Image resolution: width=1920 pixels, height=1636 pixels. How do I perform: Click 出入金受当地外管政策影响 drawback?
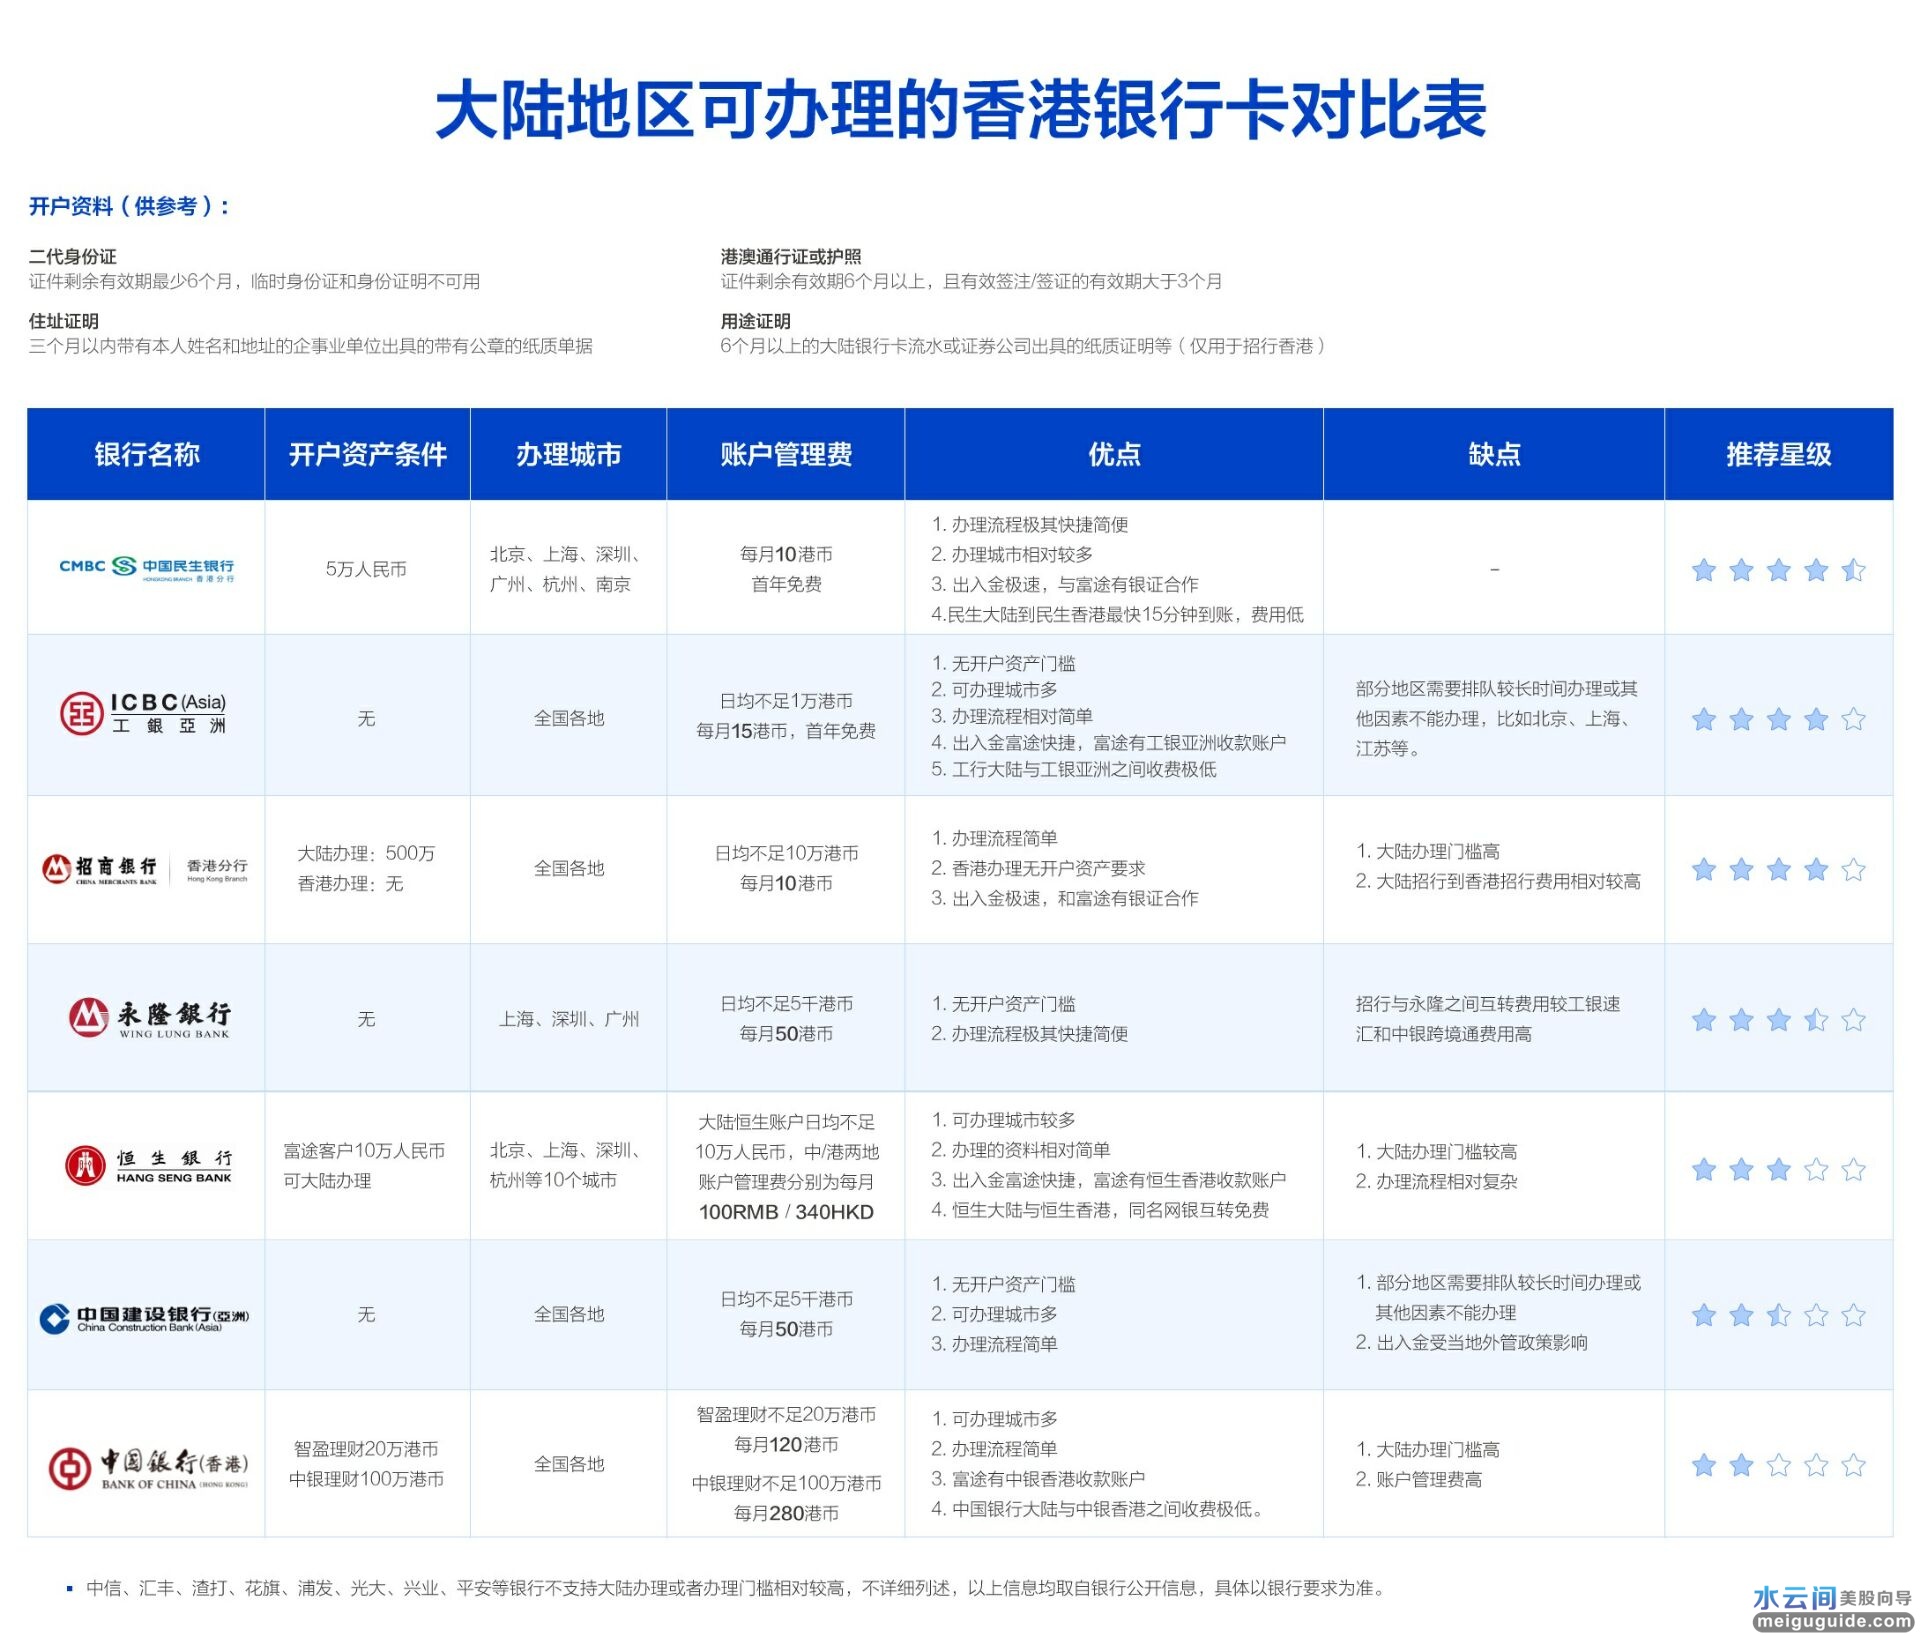(1471, 1343)
